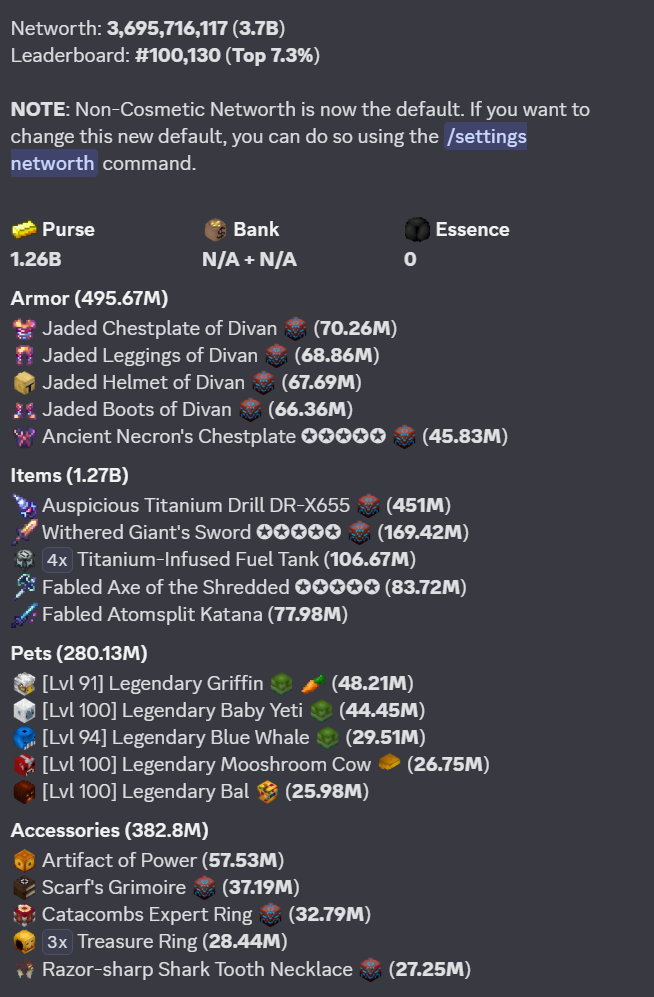Click the Bank money bag icon

pos(215,230)
